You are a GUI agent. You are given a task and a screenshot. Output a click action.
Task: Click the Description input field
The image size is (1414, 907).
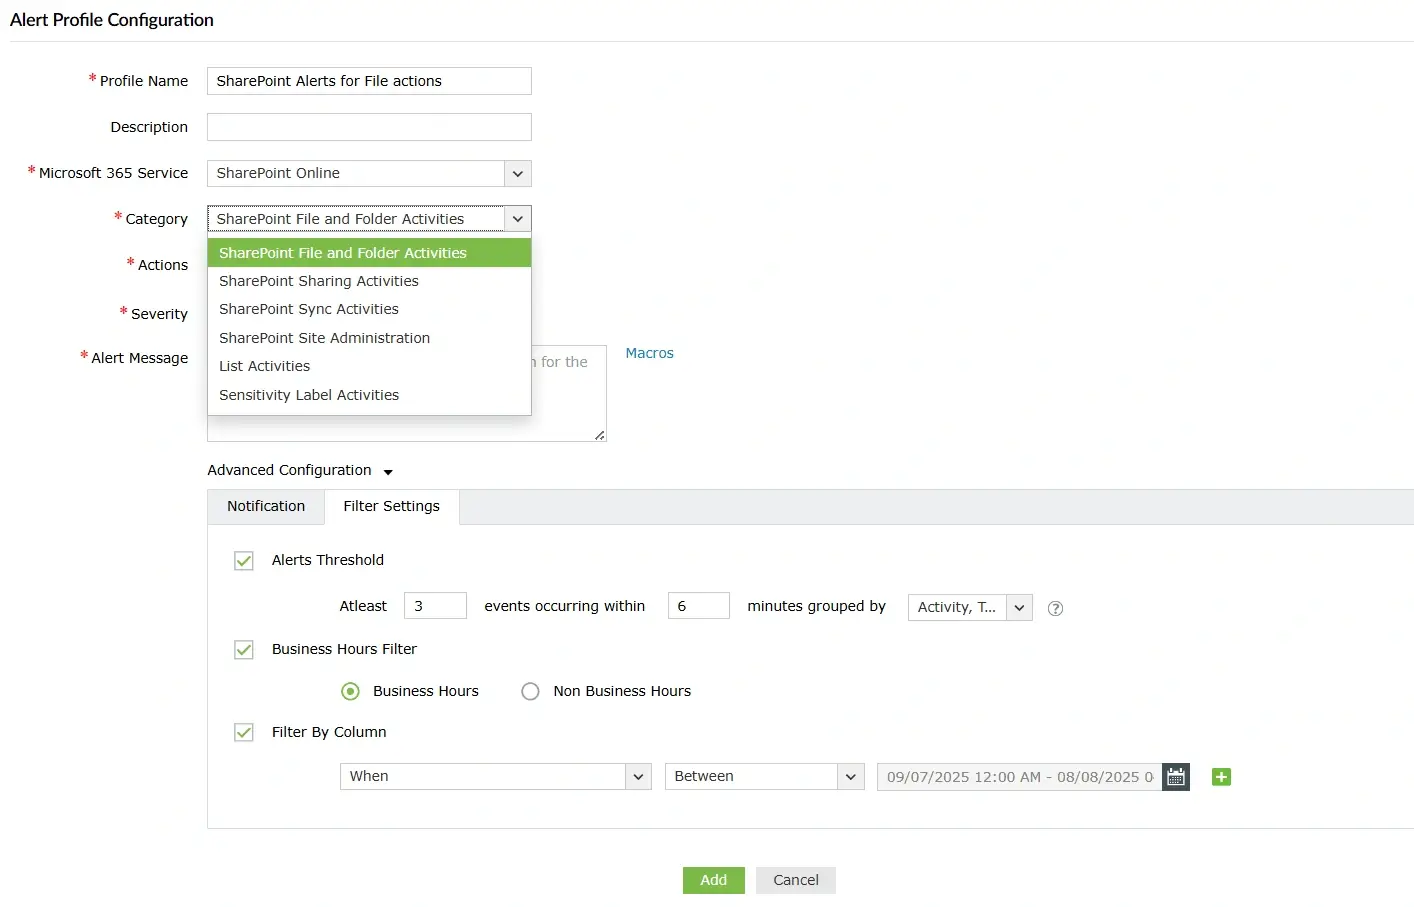pyautogui.click(x=369, y=127)
